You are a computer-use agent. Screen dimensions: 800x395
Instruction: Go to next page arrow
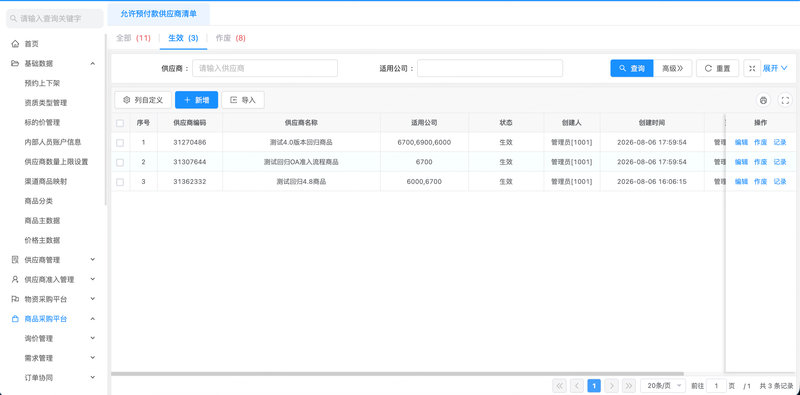(612, 385)
